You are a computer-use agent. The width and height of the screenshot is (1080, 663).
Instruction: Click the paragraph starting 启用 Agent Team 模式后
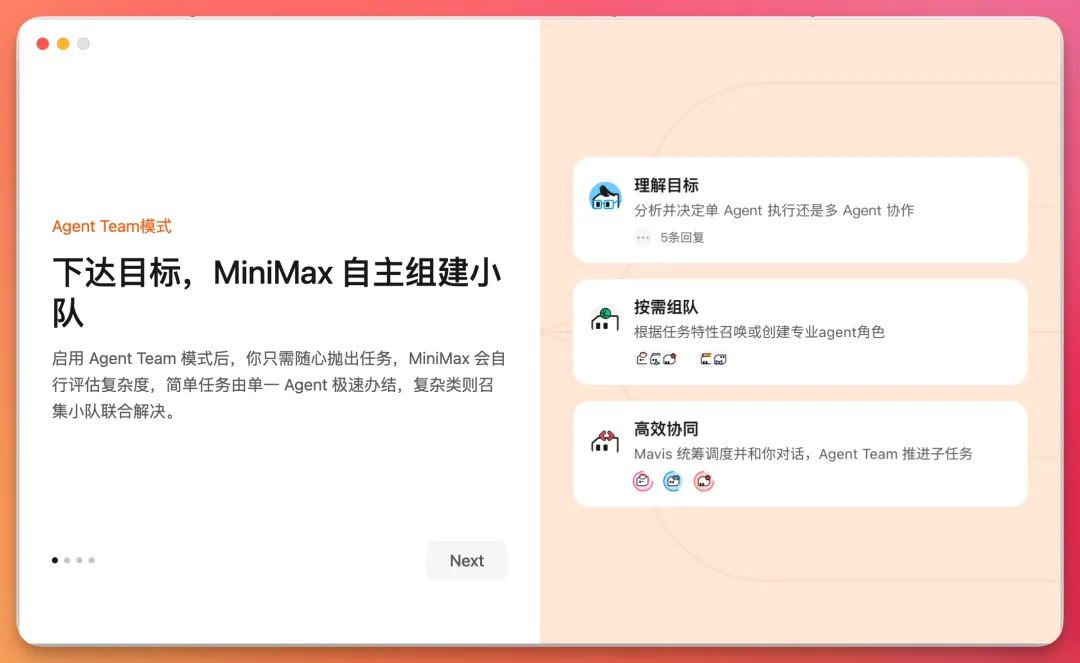click(x=279, y=385)
